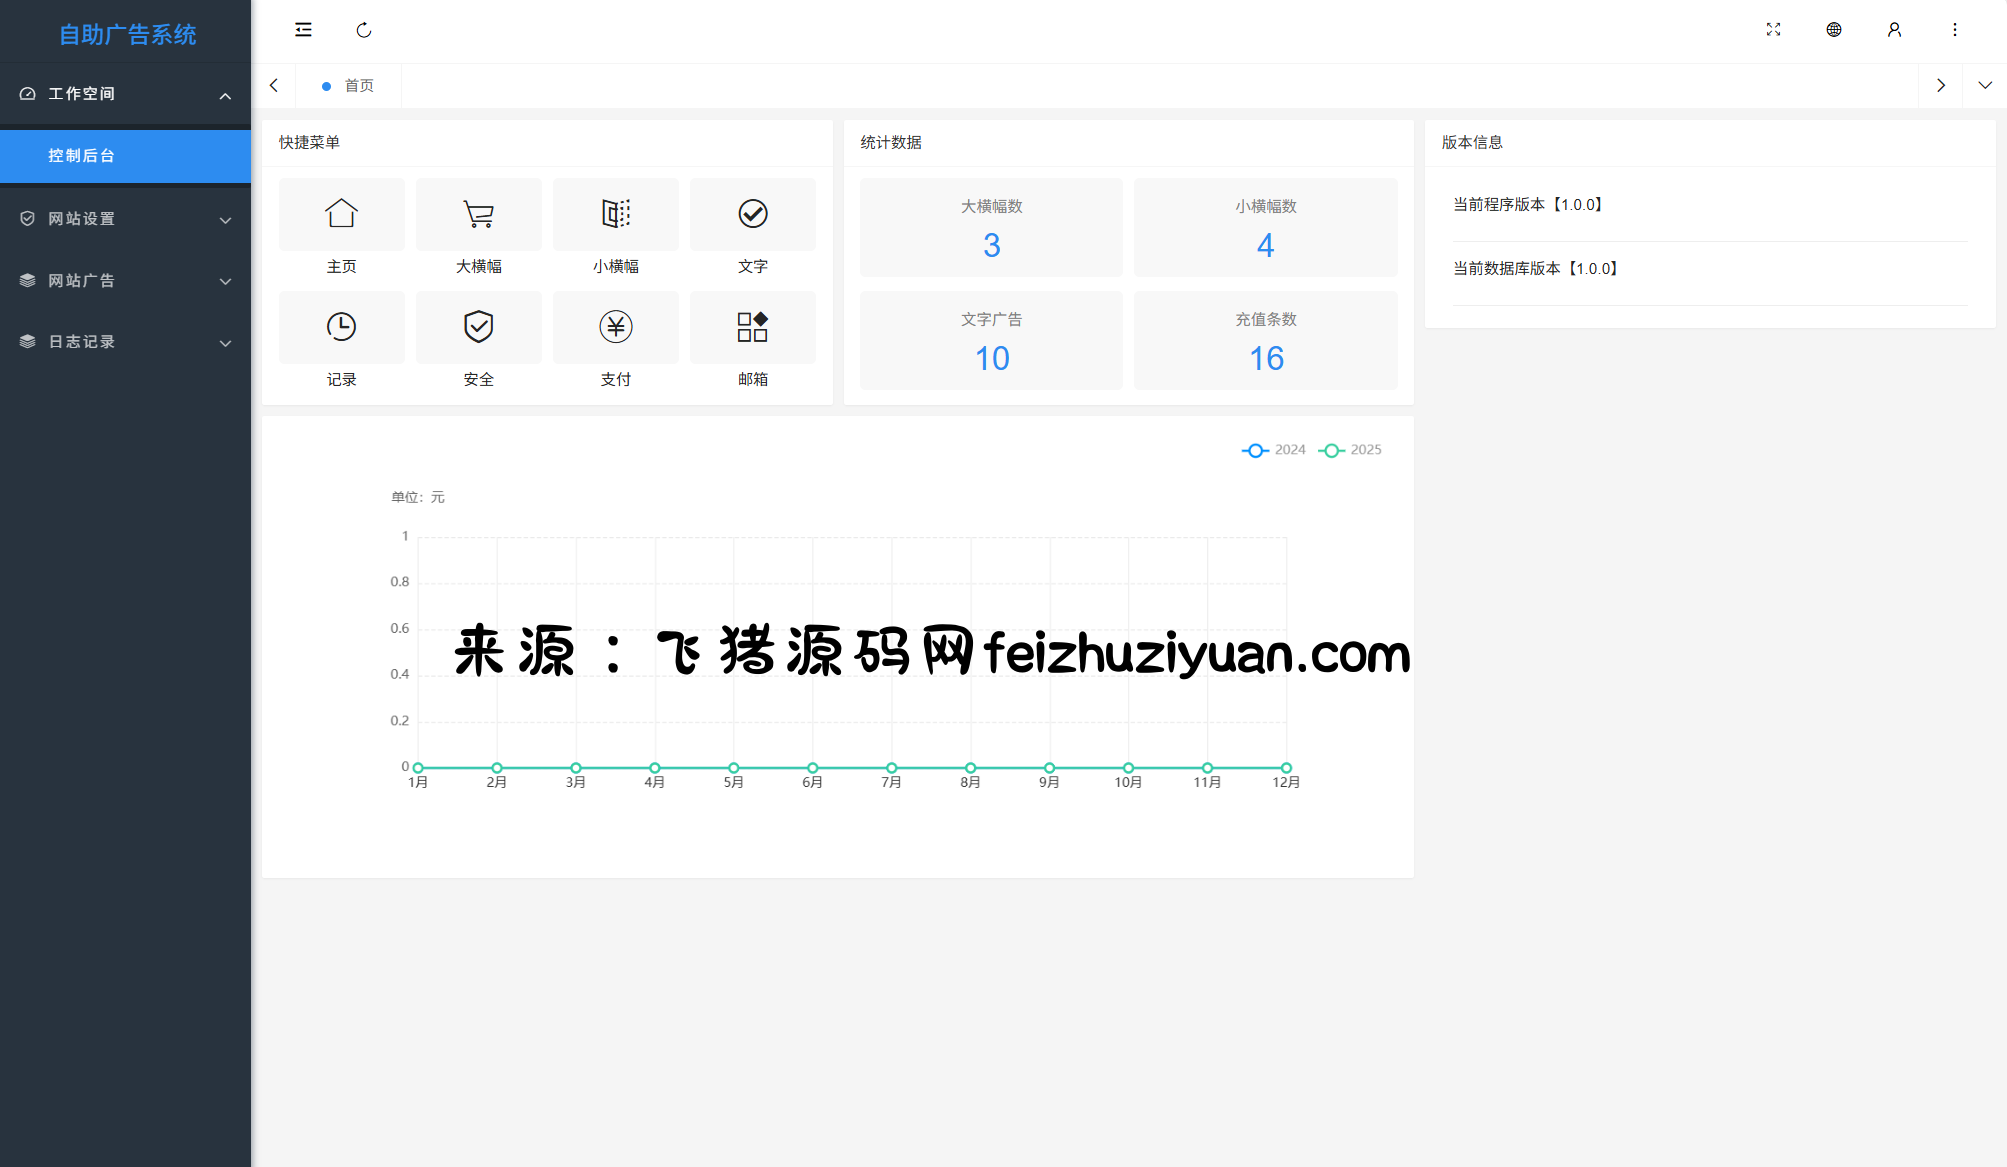2007x1167 pixels.
Task: Select the 首页 tab
Action: click(358, 86)
